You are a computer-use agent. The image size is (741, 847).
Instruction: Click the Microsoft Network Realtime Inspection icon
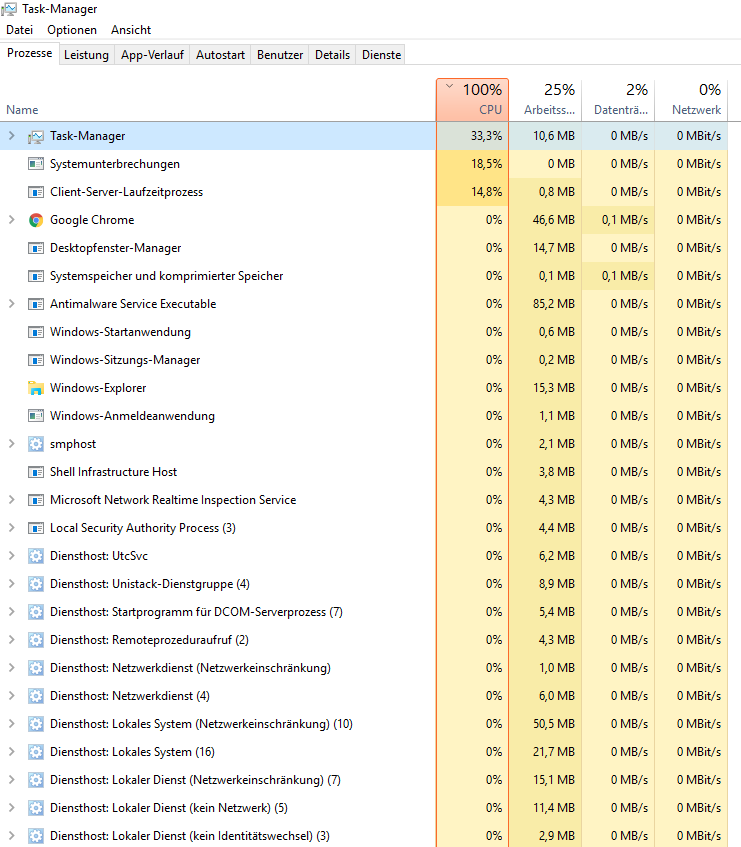click(x=36, y=500)
